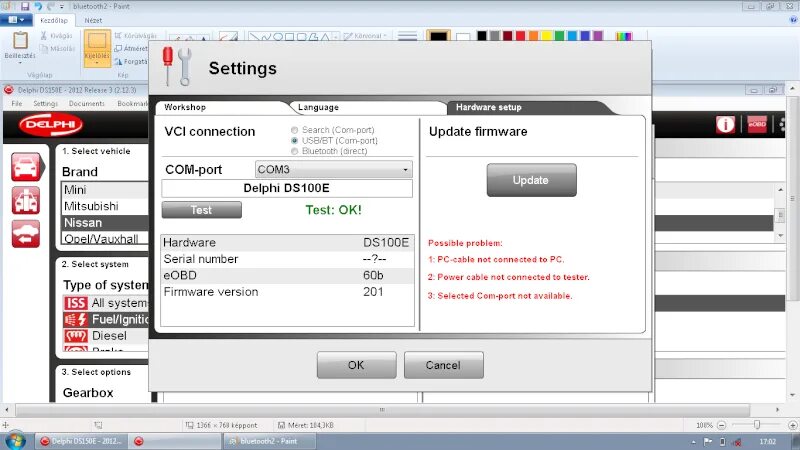800x450 pixels.
Task: Click Paint Beillesztés paste icon
Action: click(x=20, y=41)
